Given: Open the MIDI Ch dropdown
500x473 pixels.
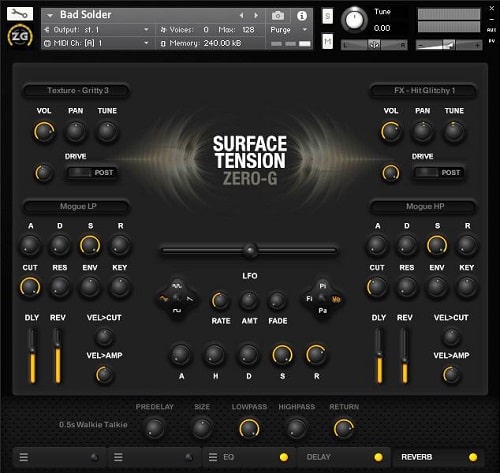Looking at the screenshot, I should tap(96, 43).
